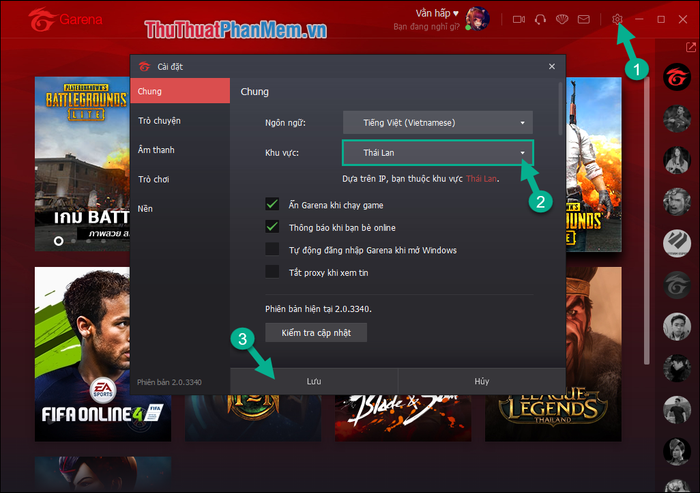
Task: Close the Cài đặt settings dialog
Action: pyautogui.click(x=552, y=67)
